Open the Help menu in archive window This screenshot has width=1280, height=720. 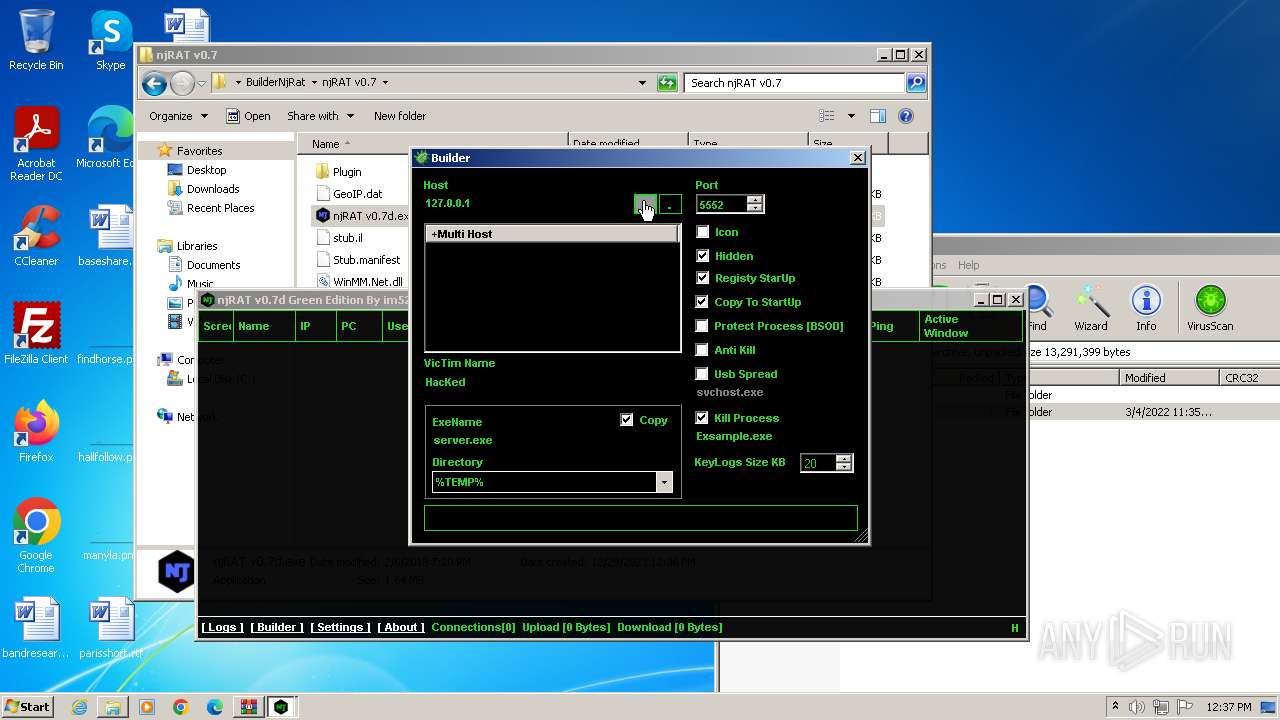coord(968,265)
